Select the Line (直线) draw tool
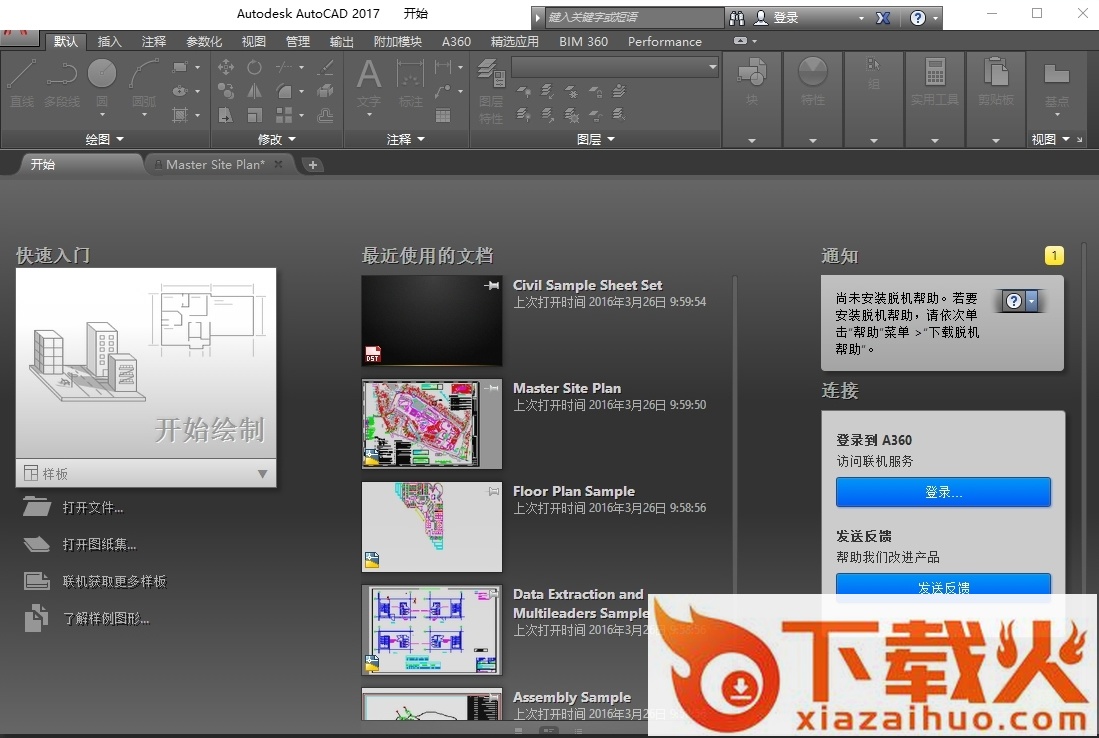The width and height of the screenshot is (1099, 738). [21, 82]
